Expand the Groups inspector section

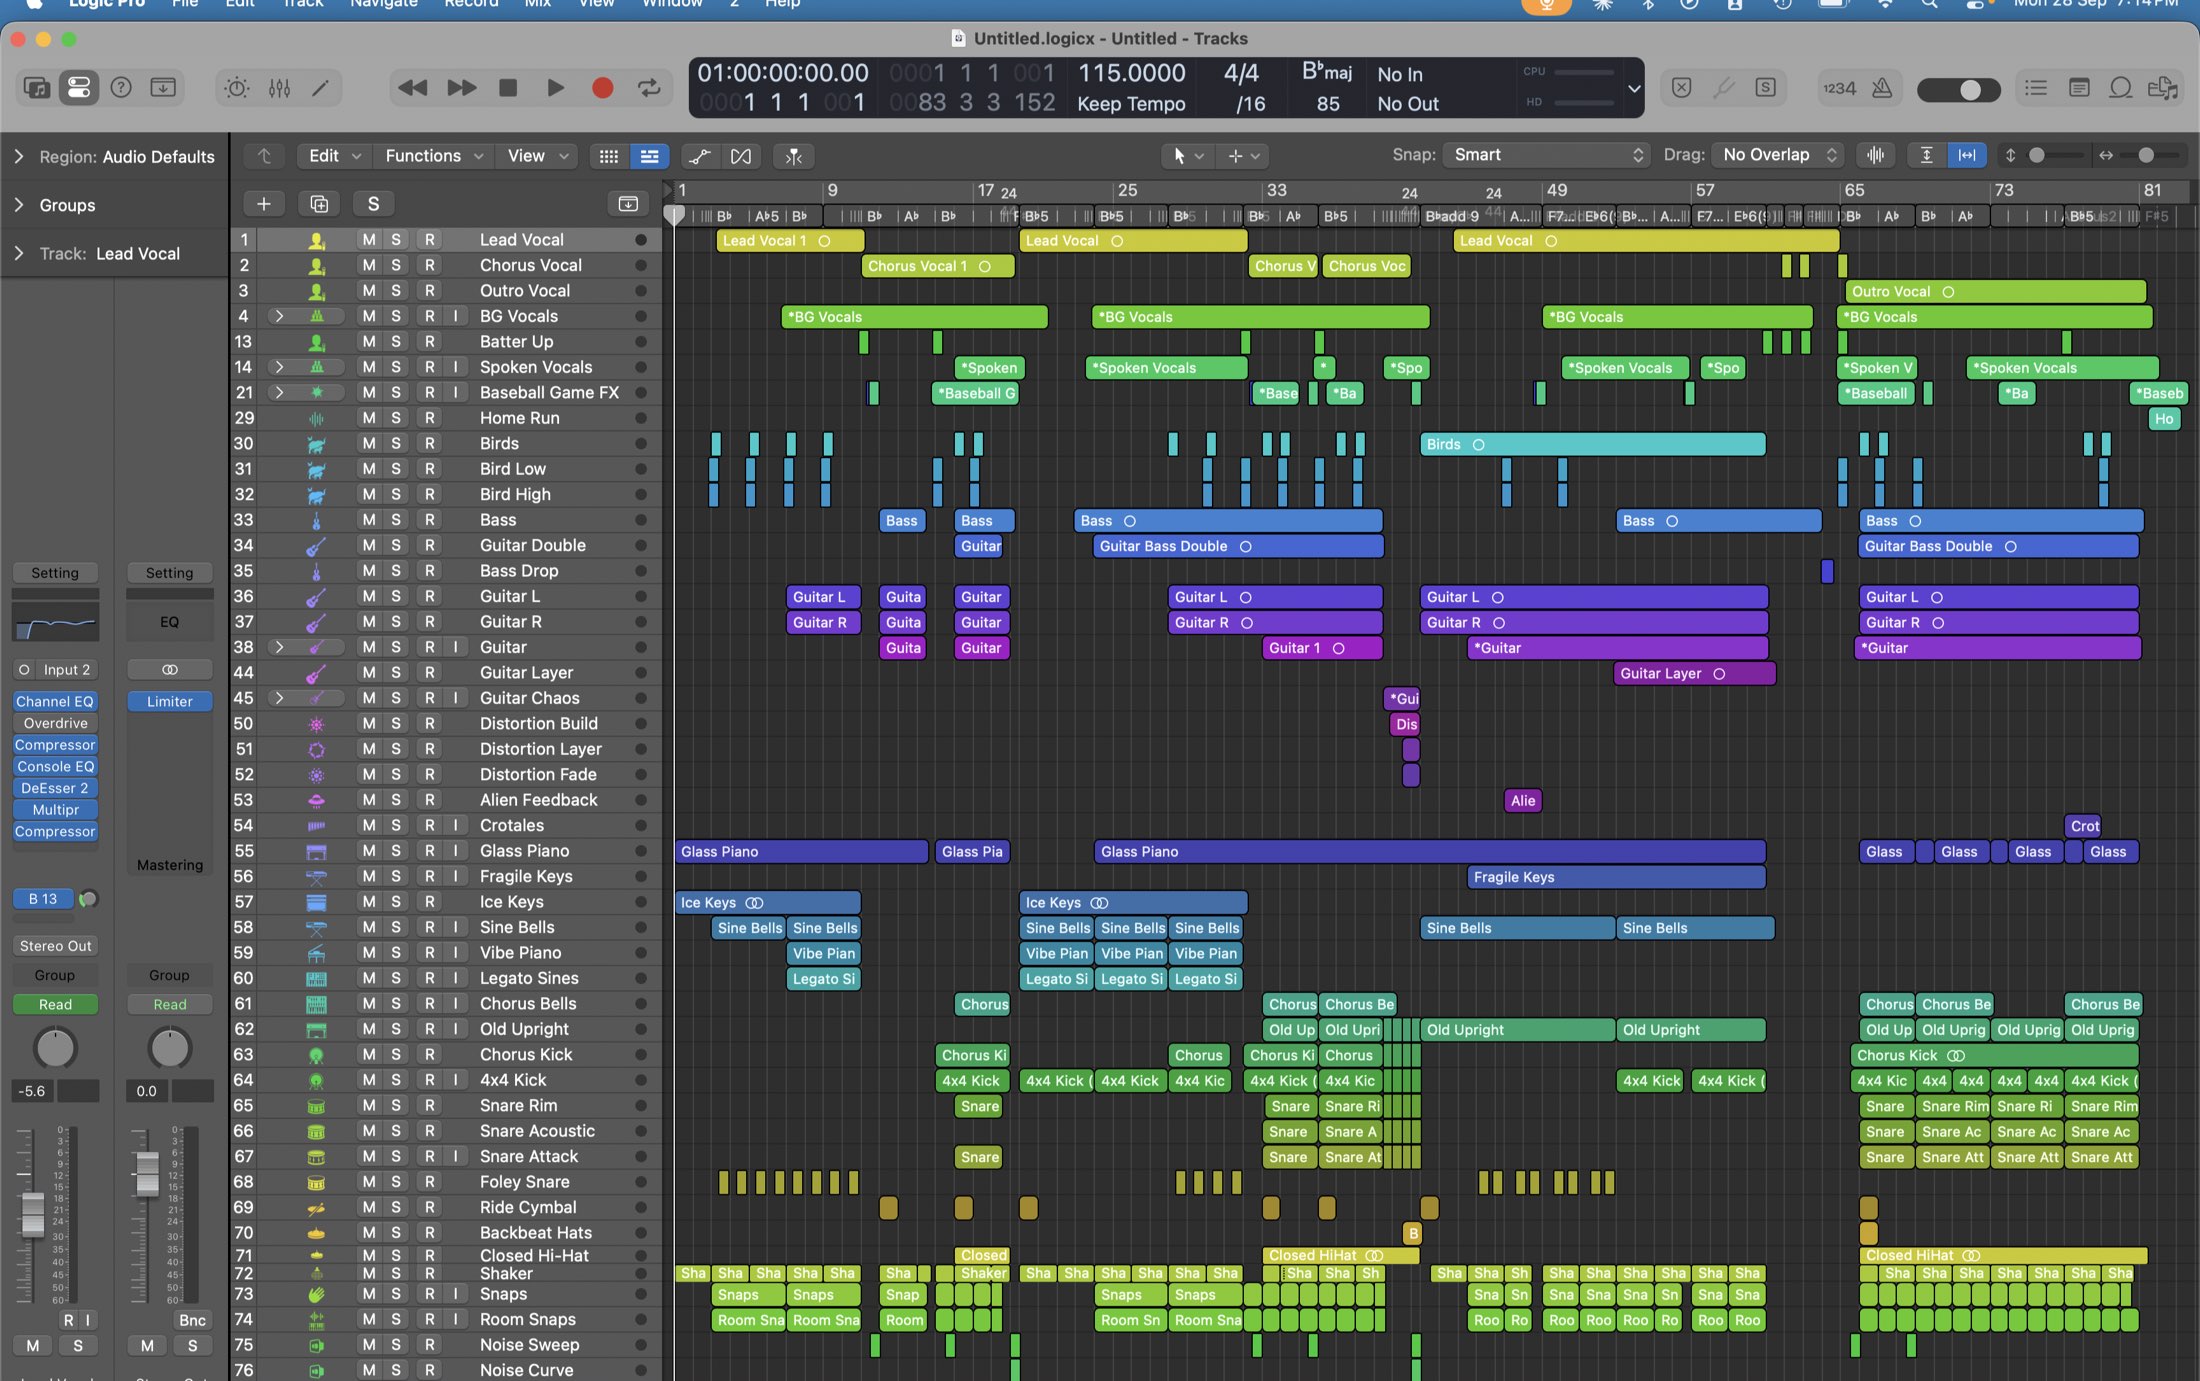19,205
